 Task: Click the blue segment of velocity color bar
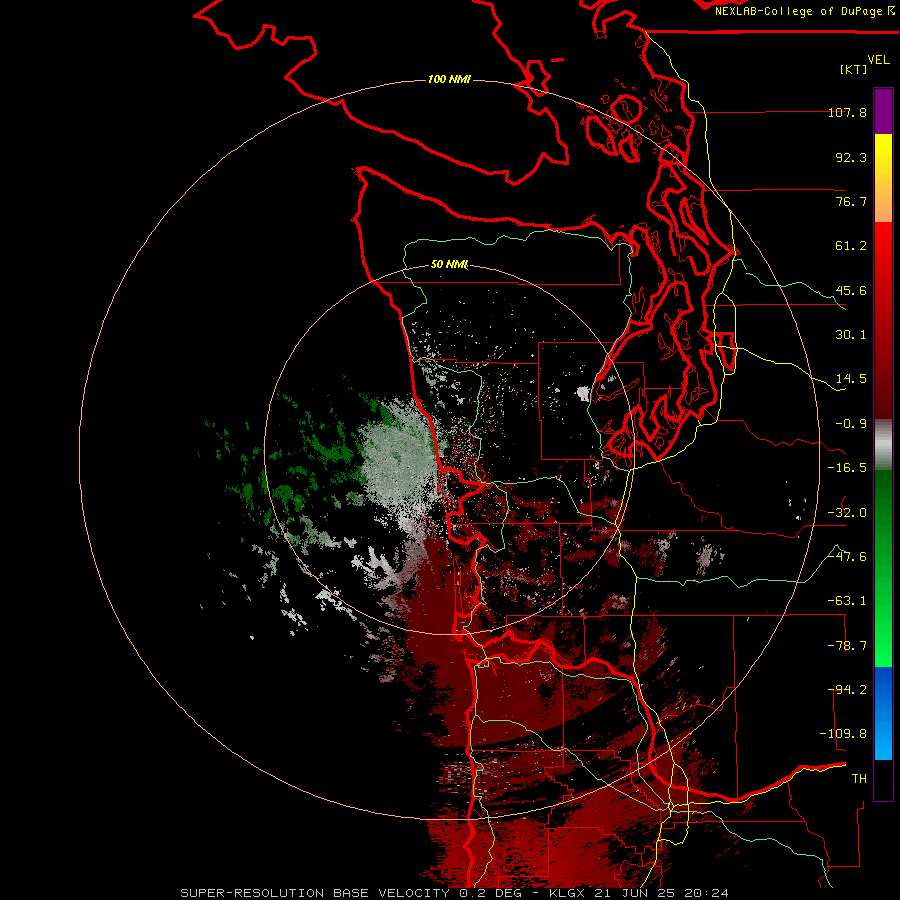pyautogui.click(x=883, y=713)
